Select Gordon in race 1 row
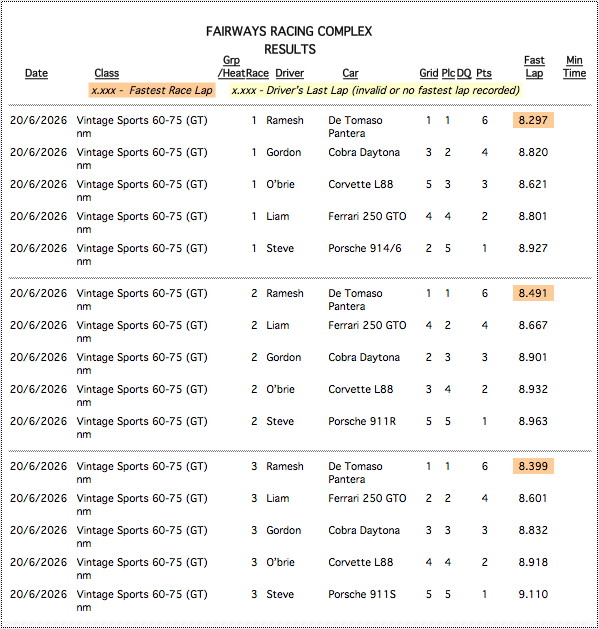Screen dimensions: 599x629 click(x=284, y=152)
